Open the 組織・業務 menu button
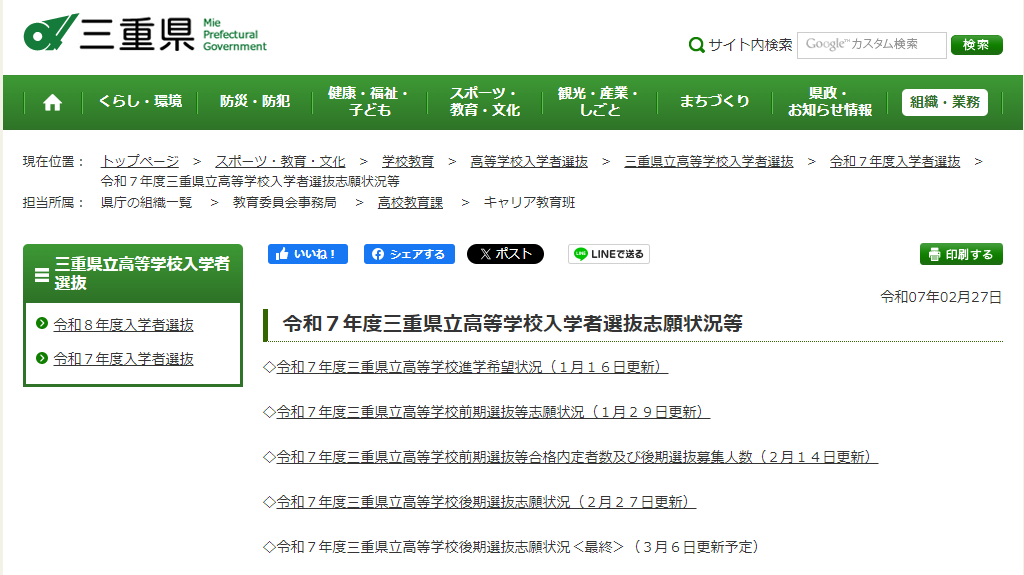Image resolution: width=1024 pixels, height=575 pixels. tap(944, 102)
